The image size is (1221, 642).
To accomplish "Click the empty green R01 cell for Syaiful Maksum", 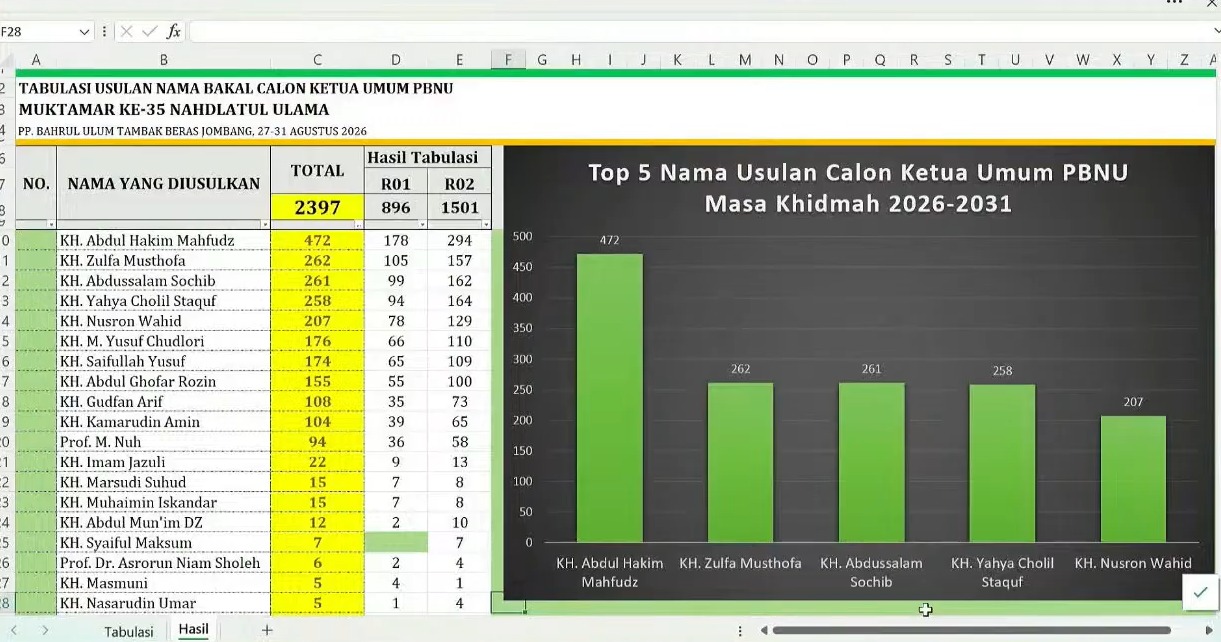I will pyautogui.click(x=396, y=543).
